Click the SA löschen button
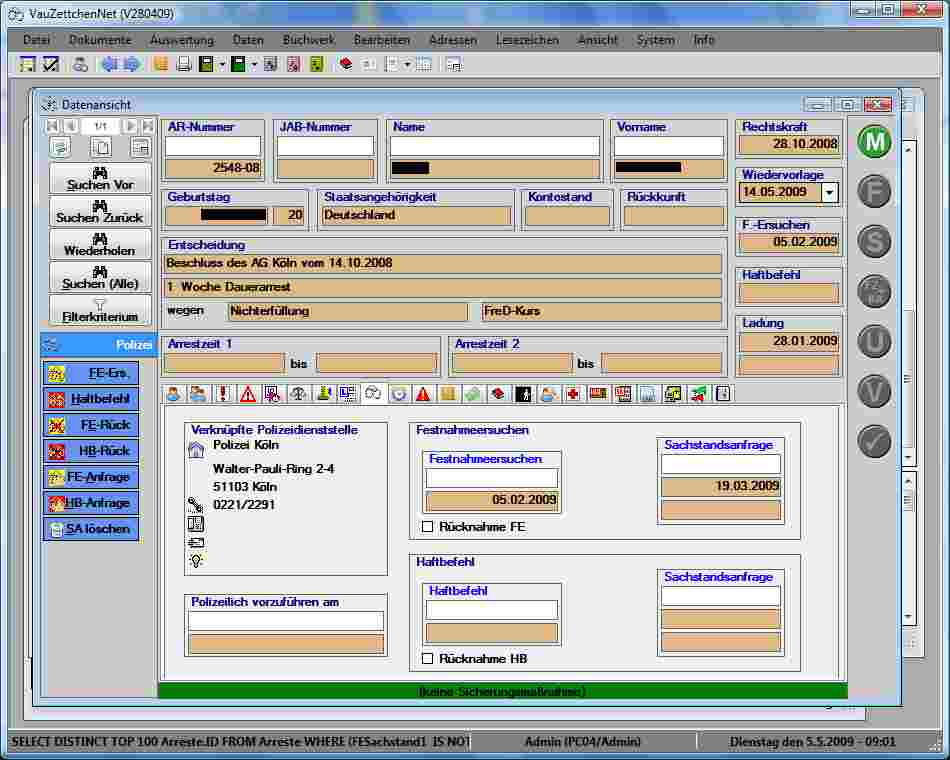The height and width of the screenshot is (760, 950). click(91, 529)
